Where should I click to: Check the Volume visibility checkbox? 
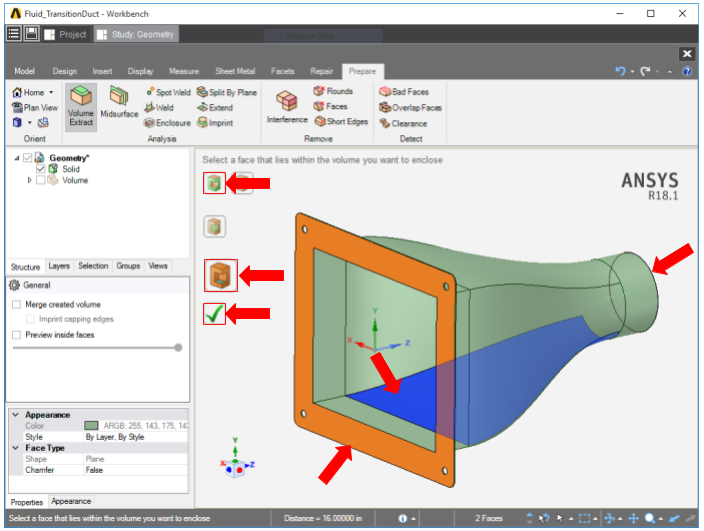click(x=40, y=180)
